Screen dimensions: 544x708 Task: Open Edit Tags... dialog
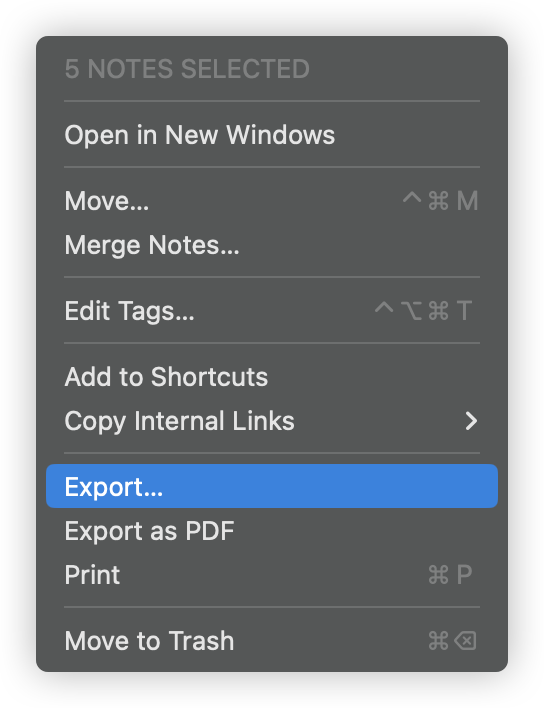pos(272,311)
